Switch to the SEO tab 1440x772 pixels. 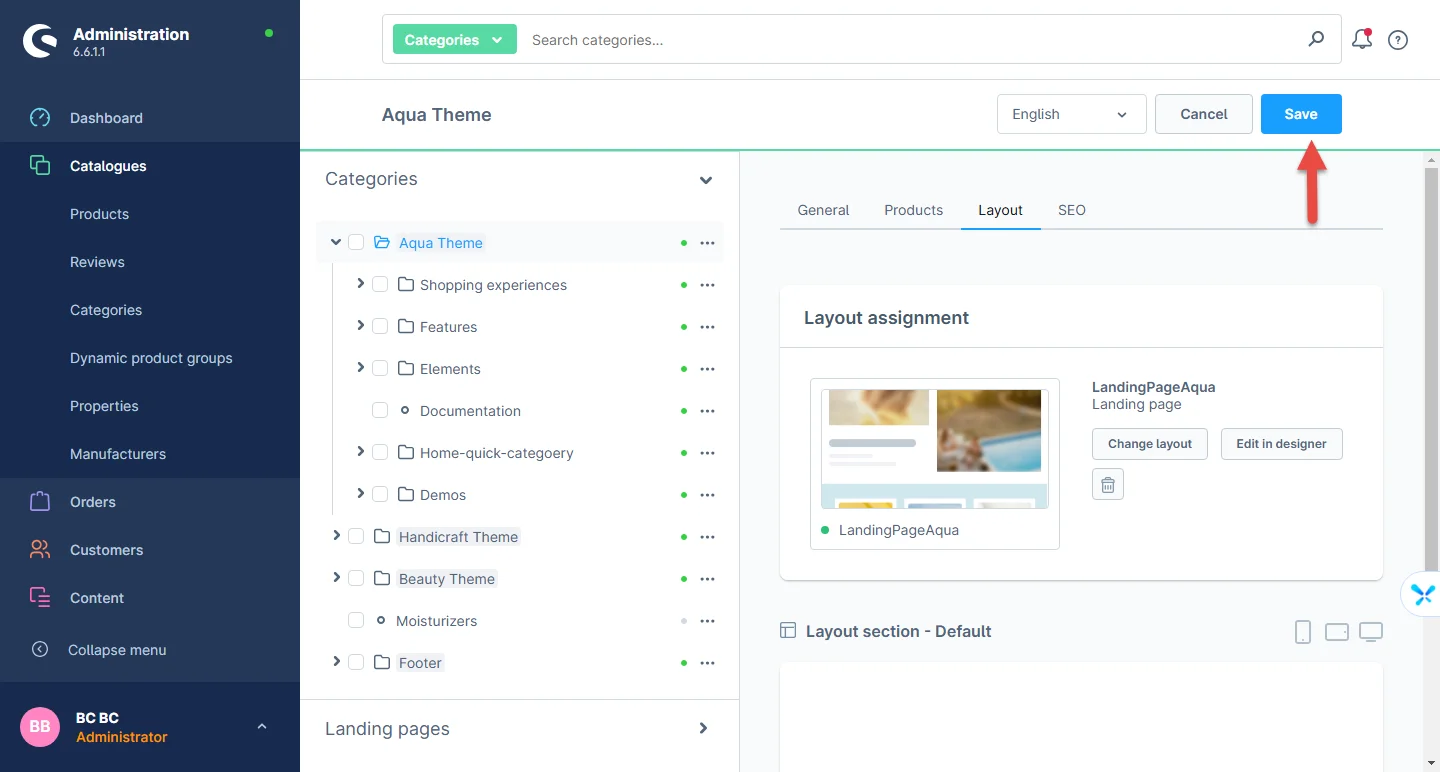1071,210
